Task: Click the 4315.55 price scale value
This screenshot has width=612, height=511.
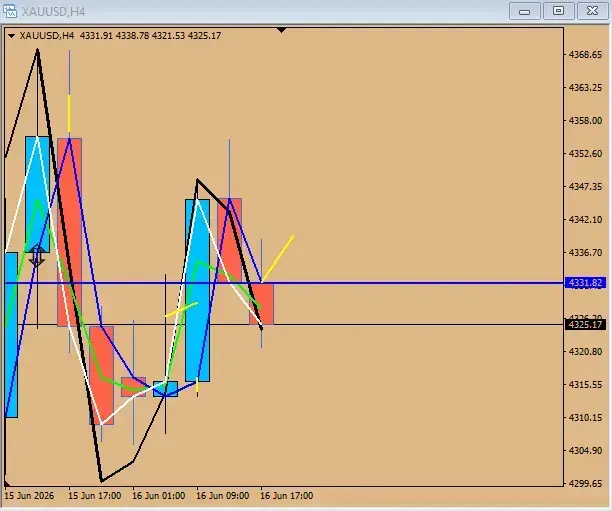Action: (x=585, y=385)
